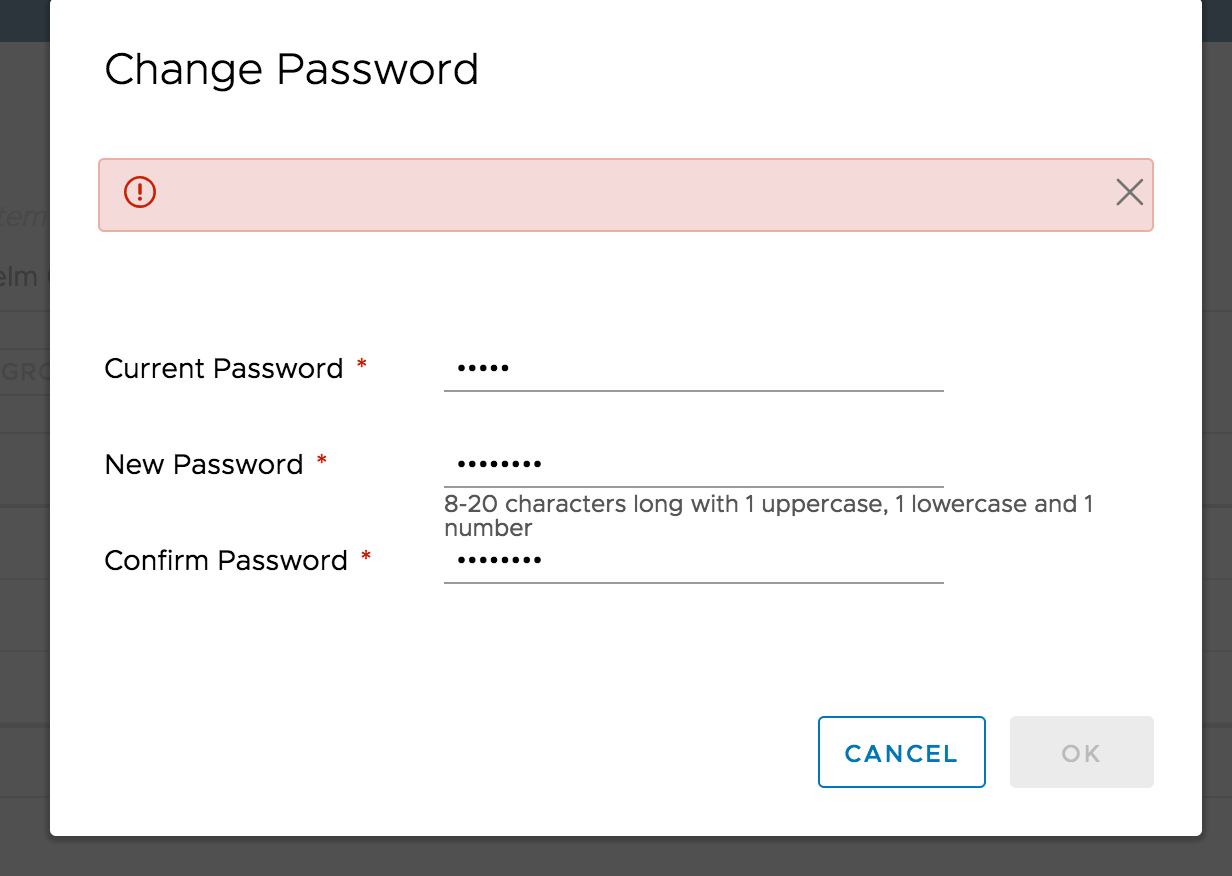Click the Current Password field label
This screenshot has width=1232, height=876.
[x=223, y=368]
